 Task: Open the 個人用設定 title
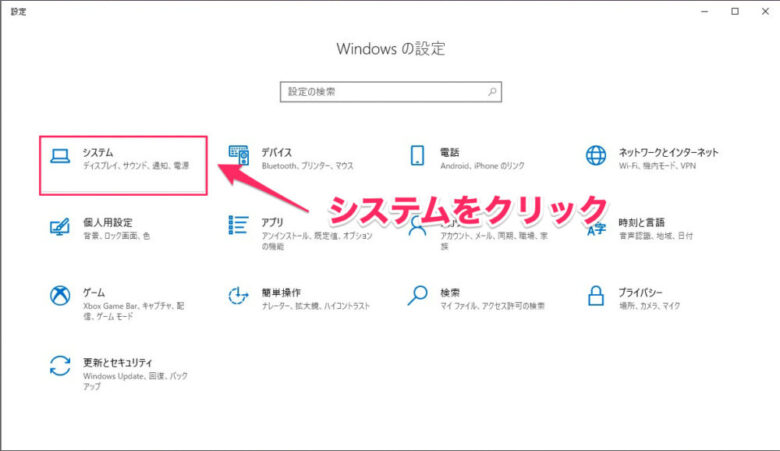click(107, 222)
